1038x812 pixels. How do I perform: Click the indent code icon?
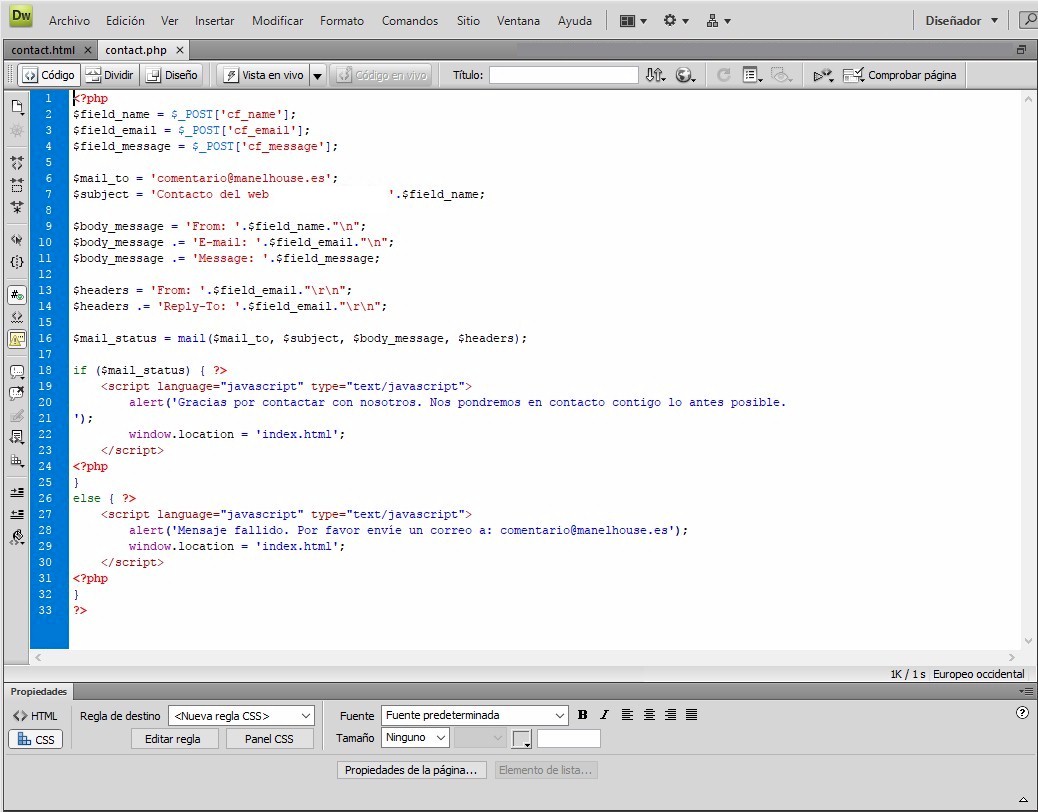click(x=17, y=492)
